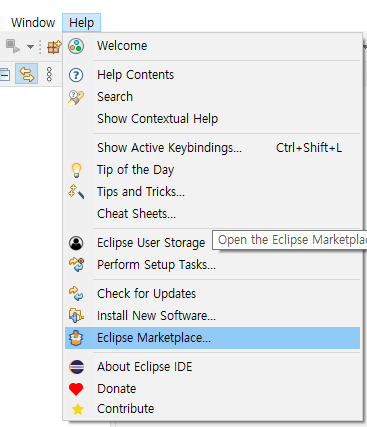Click the Tip of the Day lightbulb icon

[76, 170]
